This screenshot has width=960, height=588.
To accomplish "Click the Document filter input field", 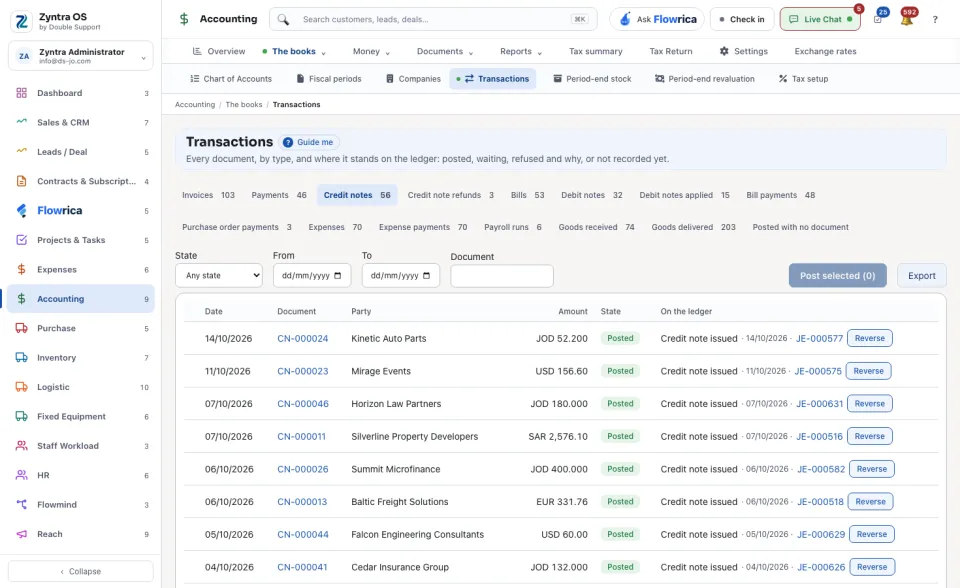I will [x=502, y=276].
